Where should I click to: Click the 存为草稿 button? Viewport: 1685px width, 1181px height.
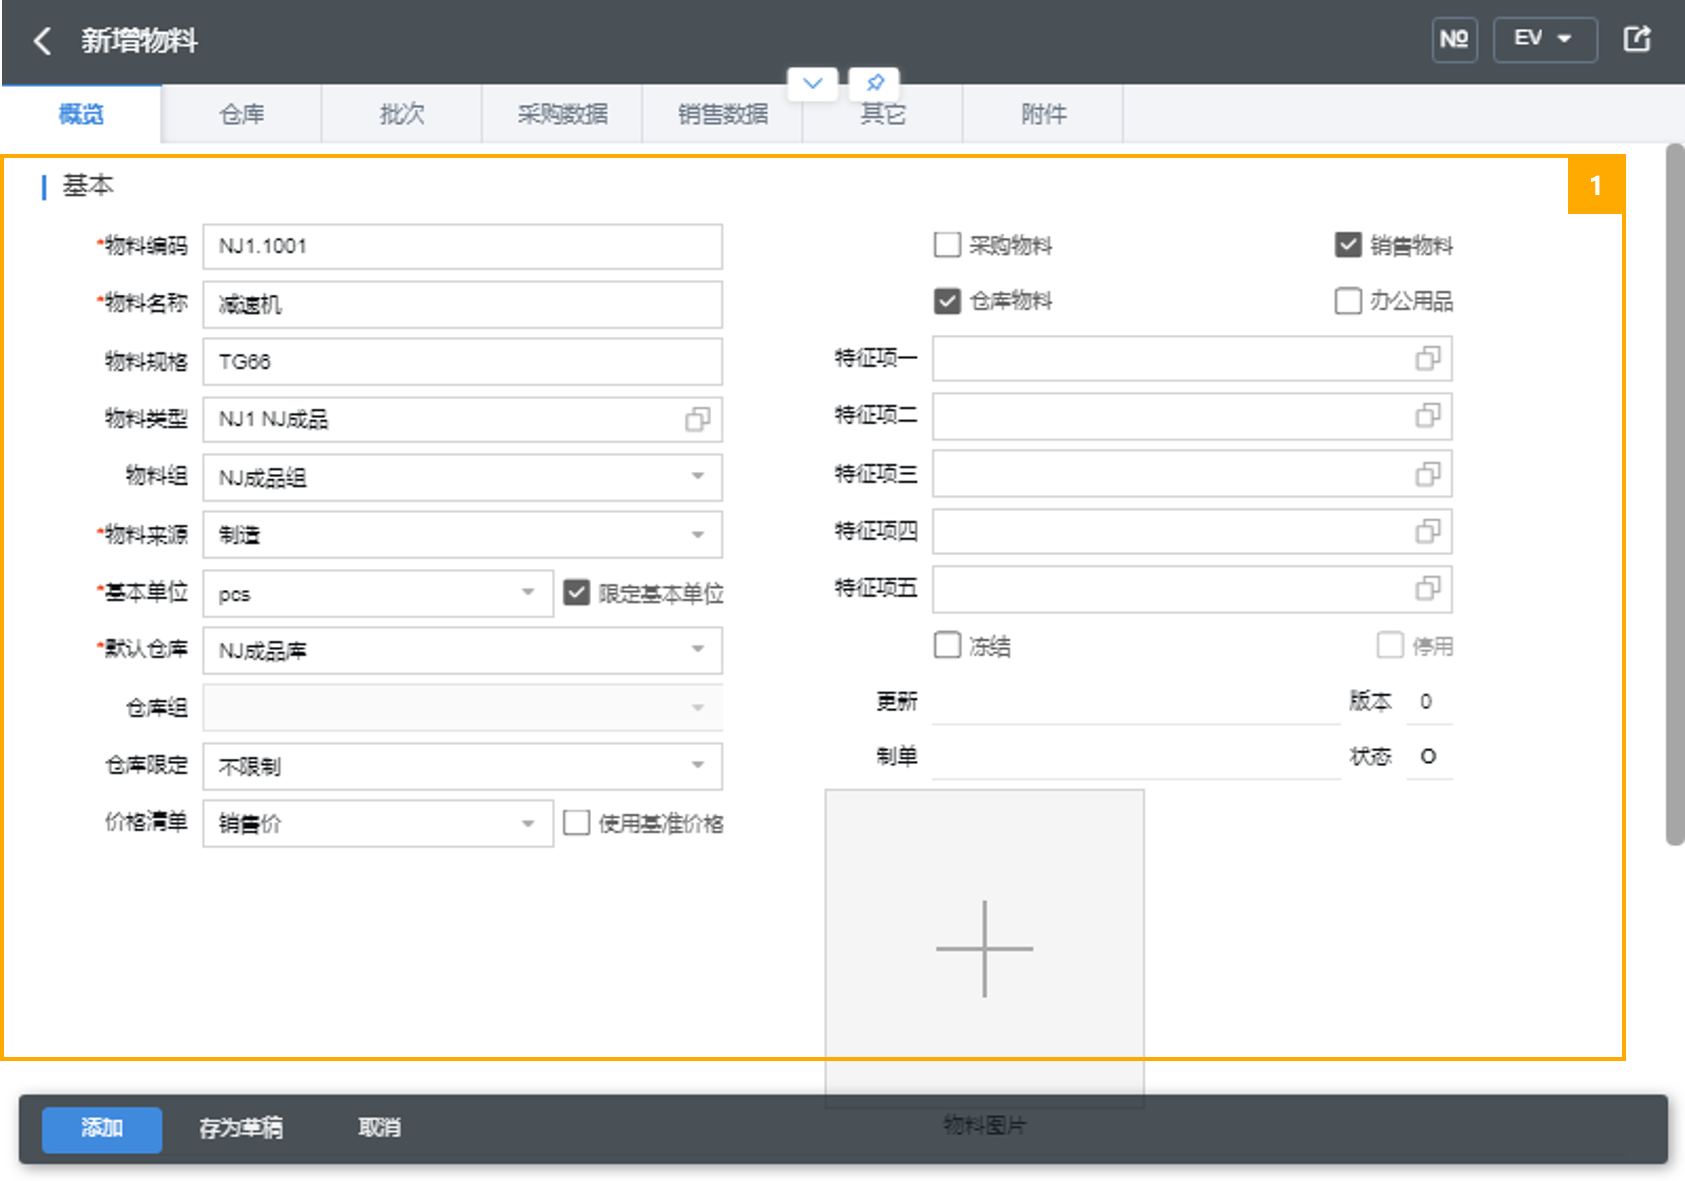pyautogui.click(x=241, y=1129)
